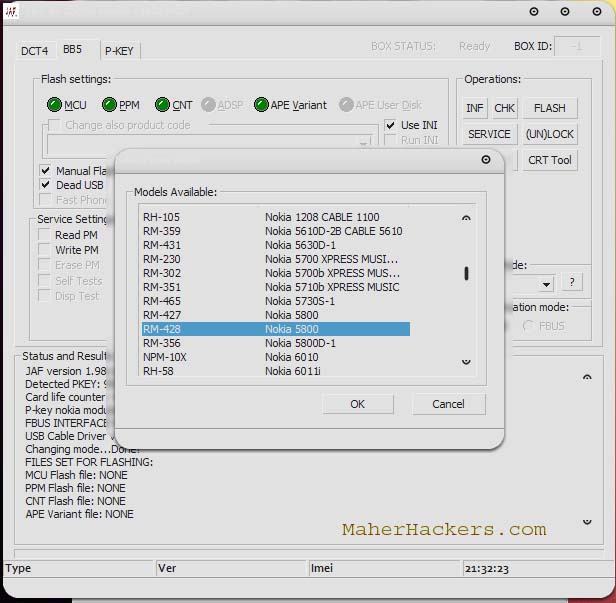This screenshot has width=616, height=603.
Task: Status log scroll up arrow
Action: tap(587, 378)
